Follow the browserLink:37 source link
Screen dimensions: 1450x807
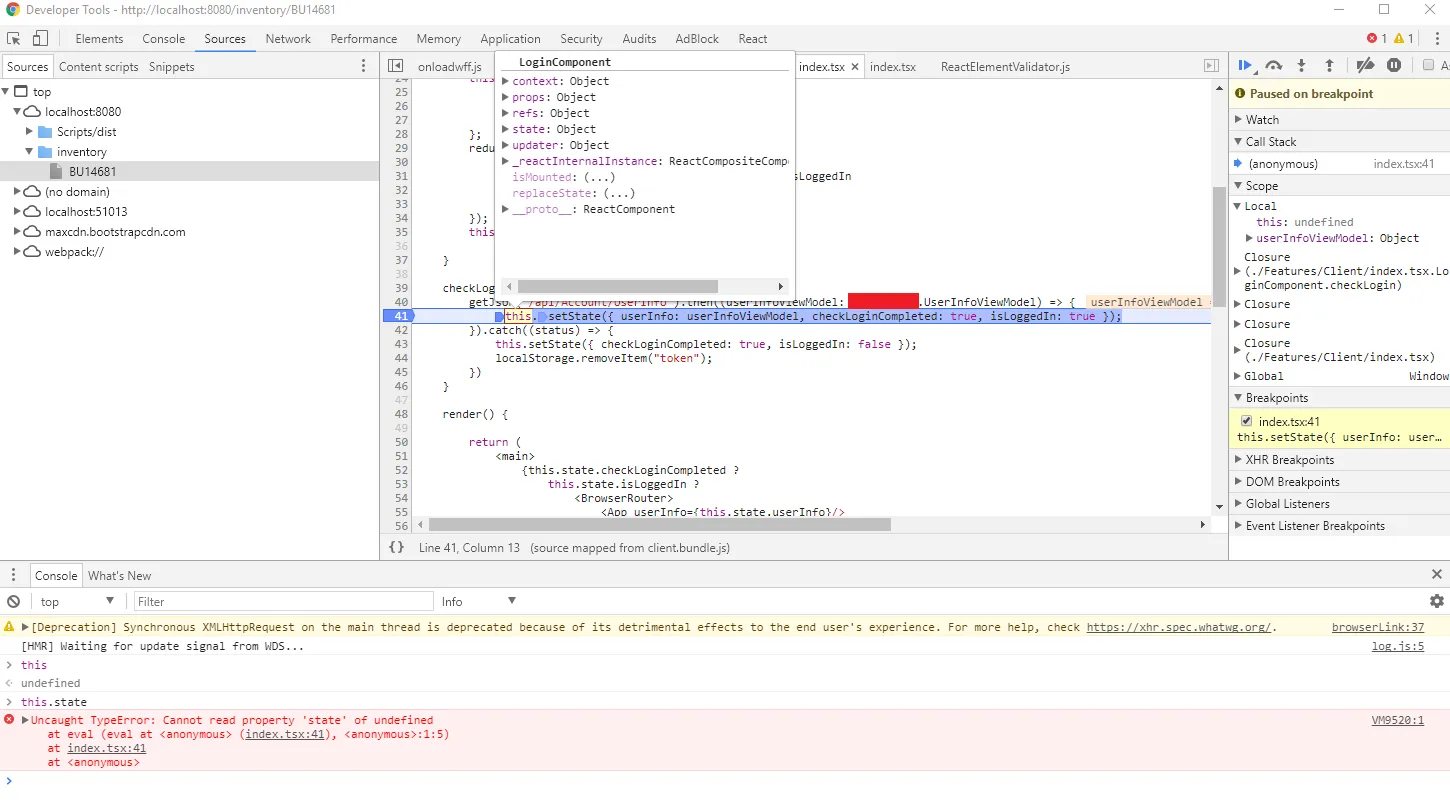coord(1378,627)
